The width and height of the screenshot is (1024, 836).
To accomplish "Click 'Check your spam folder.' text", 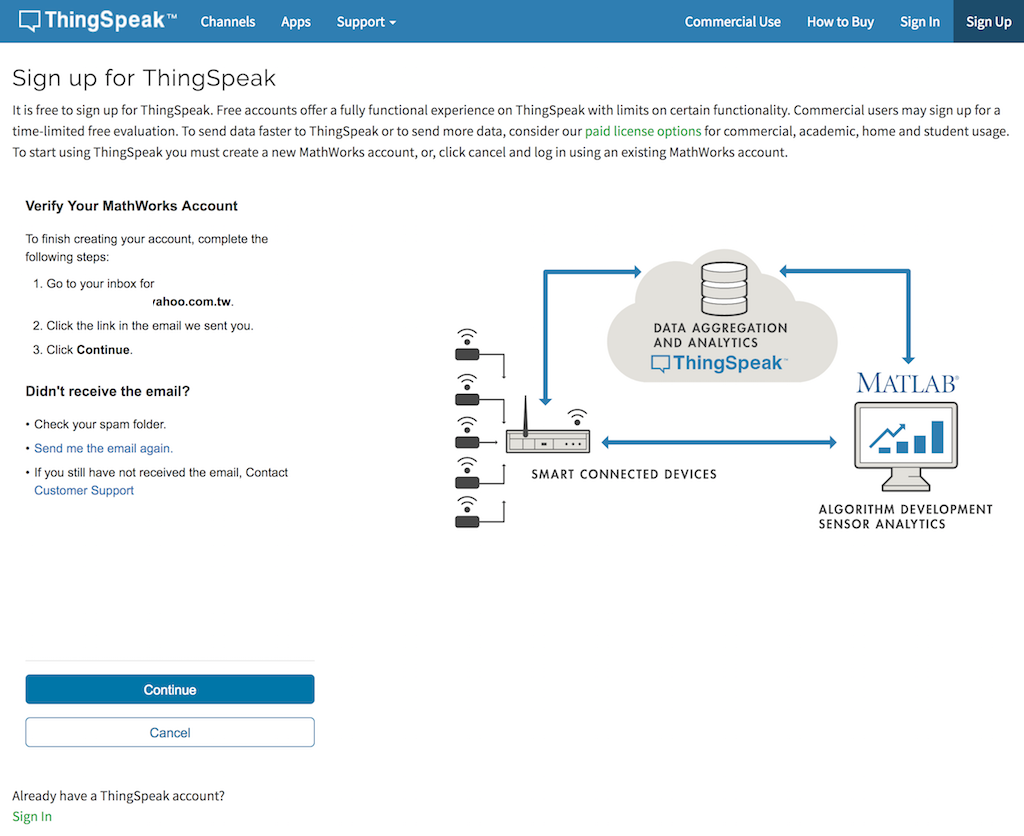I will coord(100,425).
